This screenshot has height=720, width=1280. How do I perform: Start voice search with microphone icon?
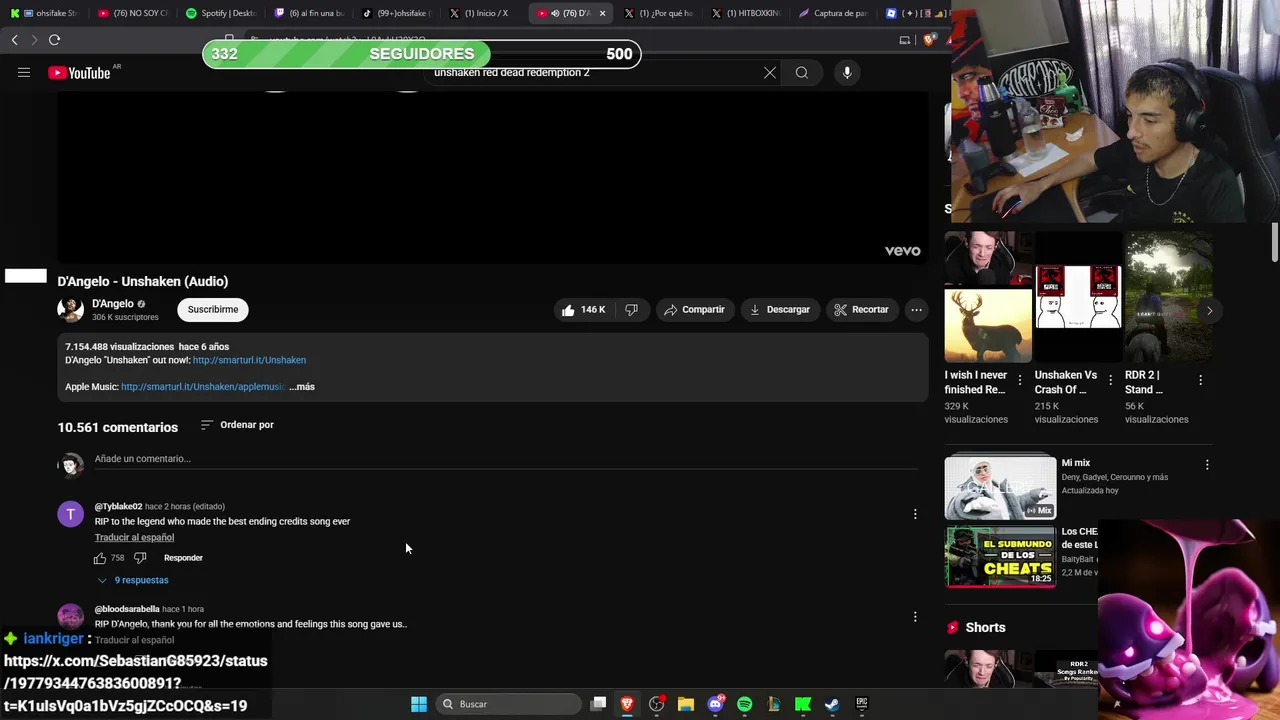847,72
